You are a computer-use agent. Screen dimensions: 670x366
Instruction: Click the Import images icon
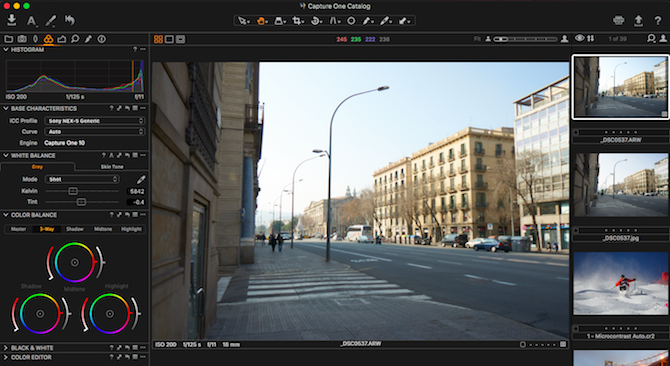point(12,20)
